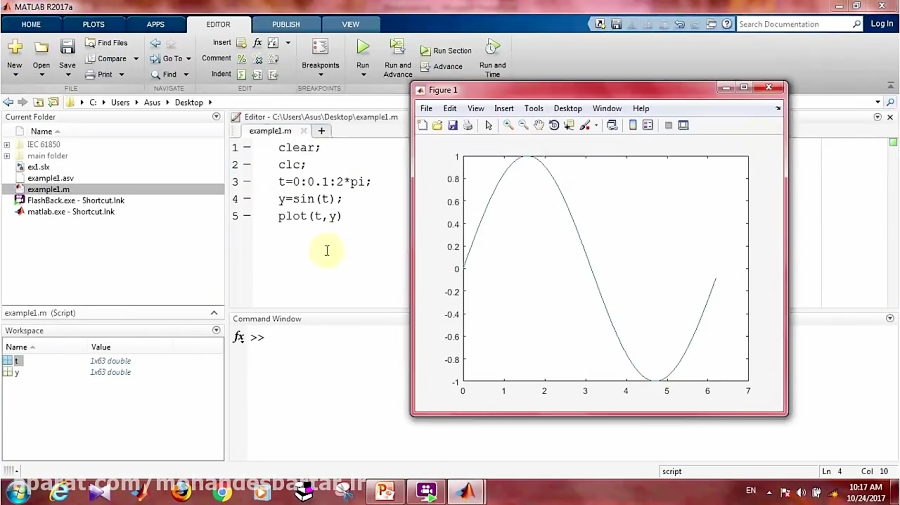Click the Search Documentation field
Image resolution: width=900 pixels, height=505 pixels.
coord(795,24)
